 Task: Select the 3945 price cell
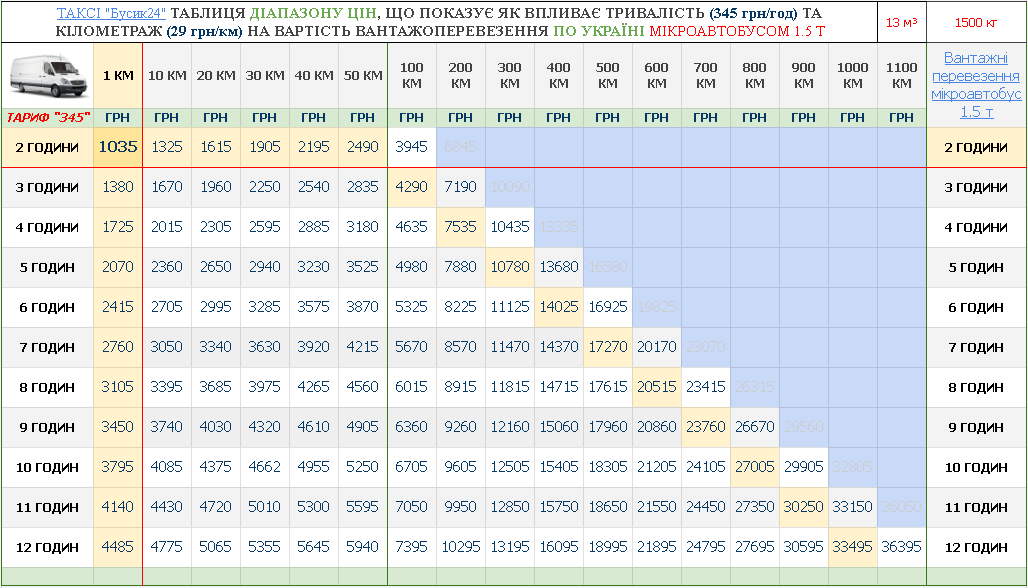(411, 147)
